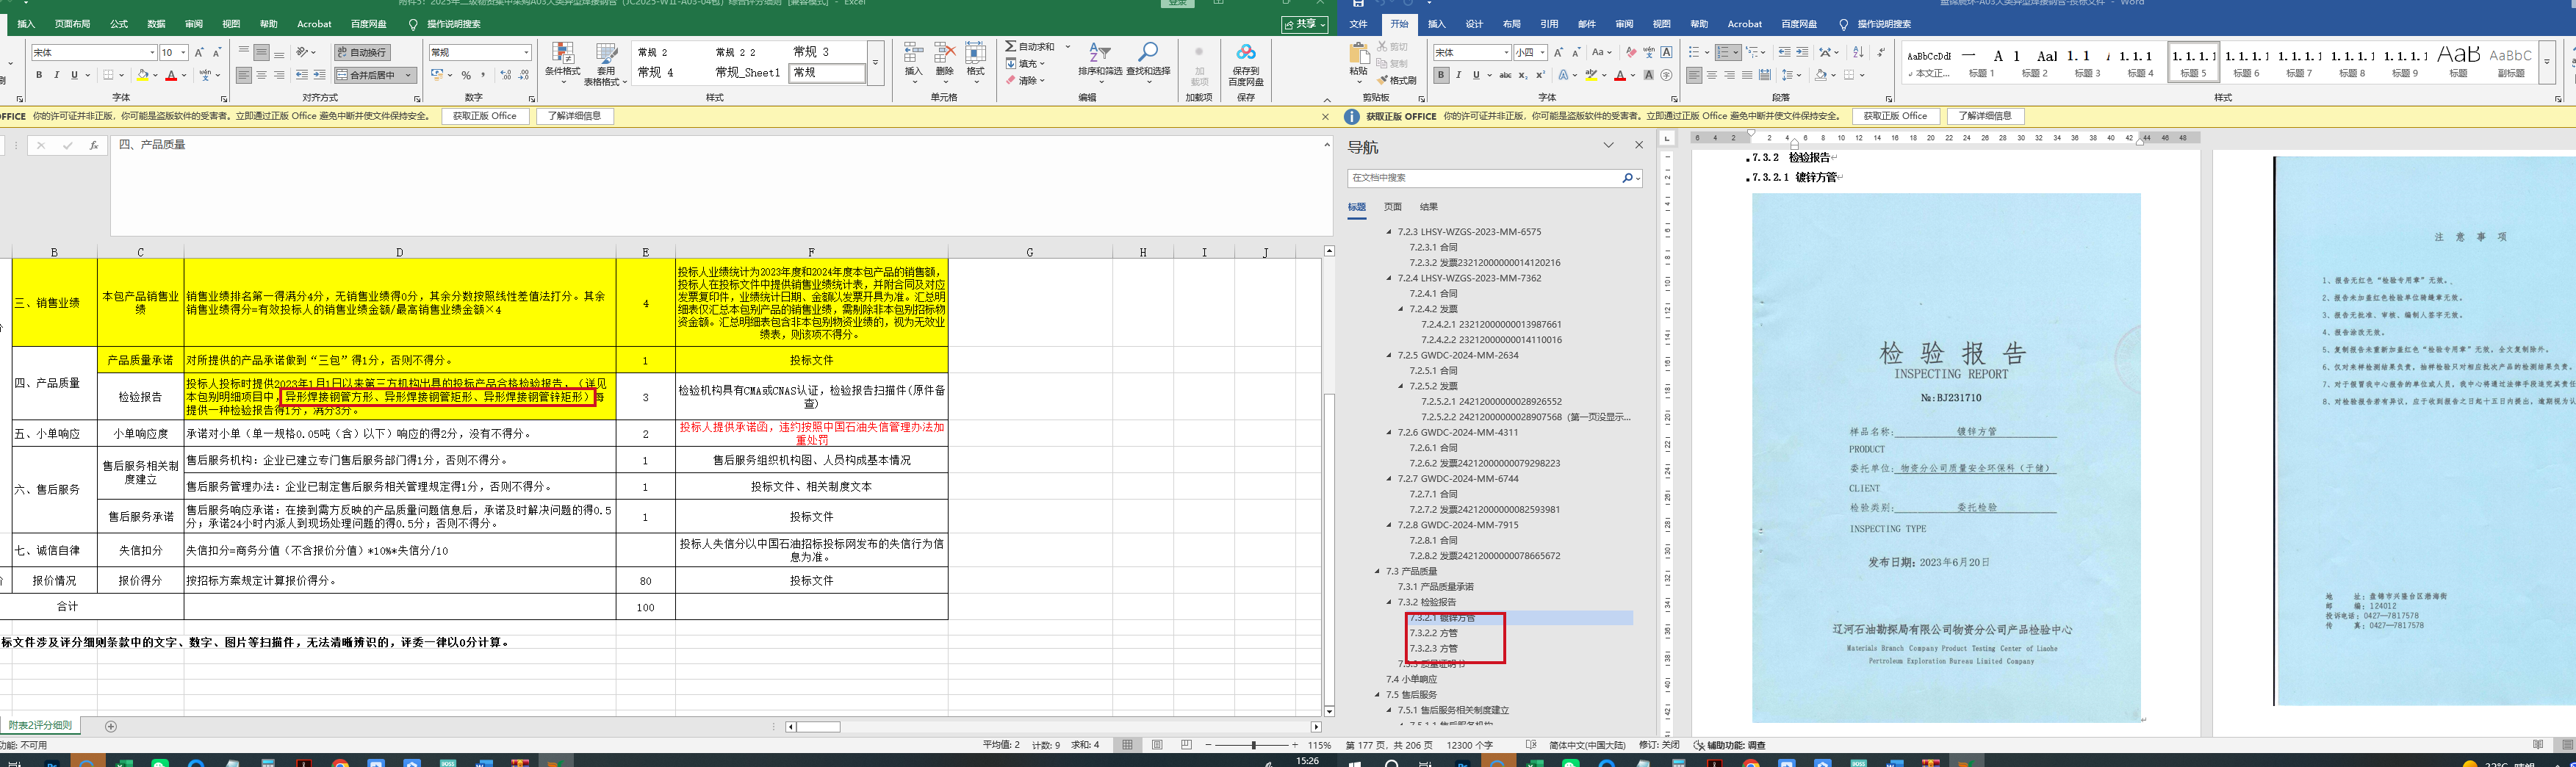Screen dimensions: 2576x767
Task: Open the 引用 tab in Word
Action: pyautogui.click(x=1549, y=24)
